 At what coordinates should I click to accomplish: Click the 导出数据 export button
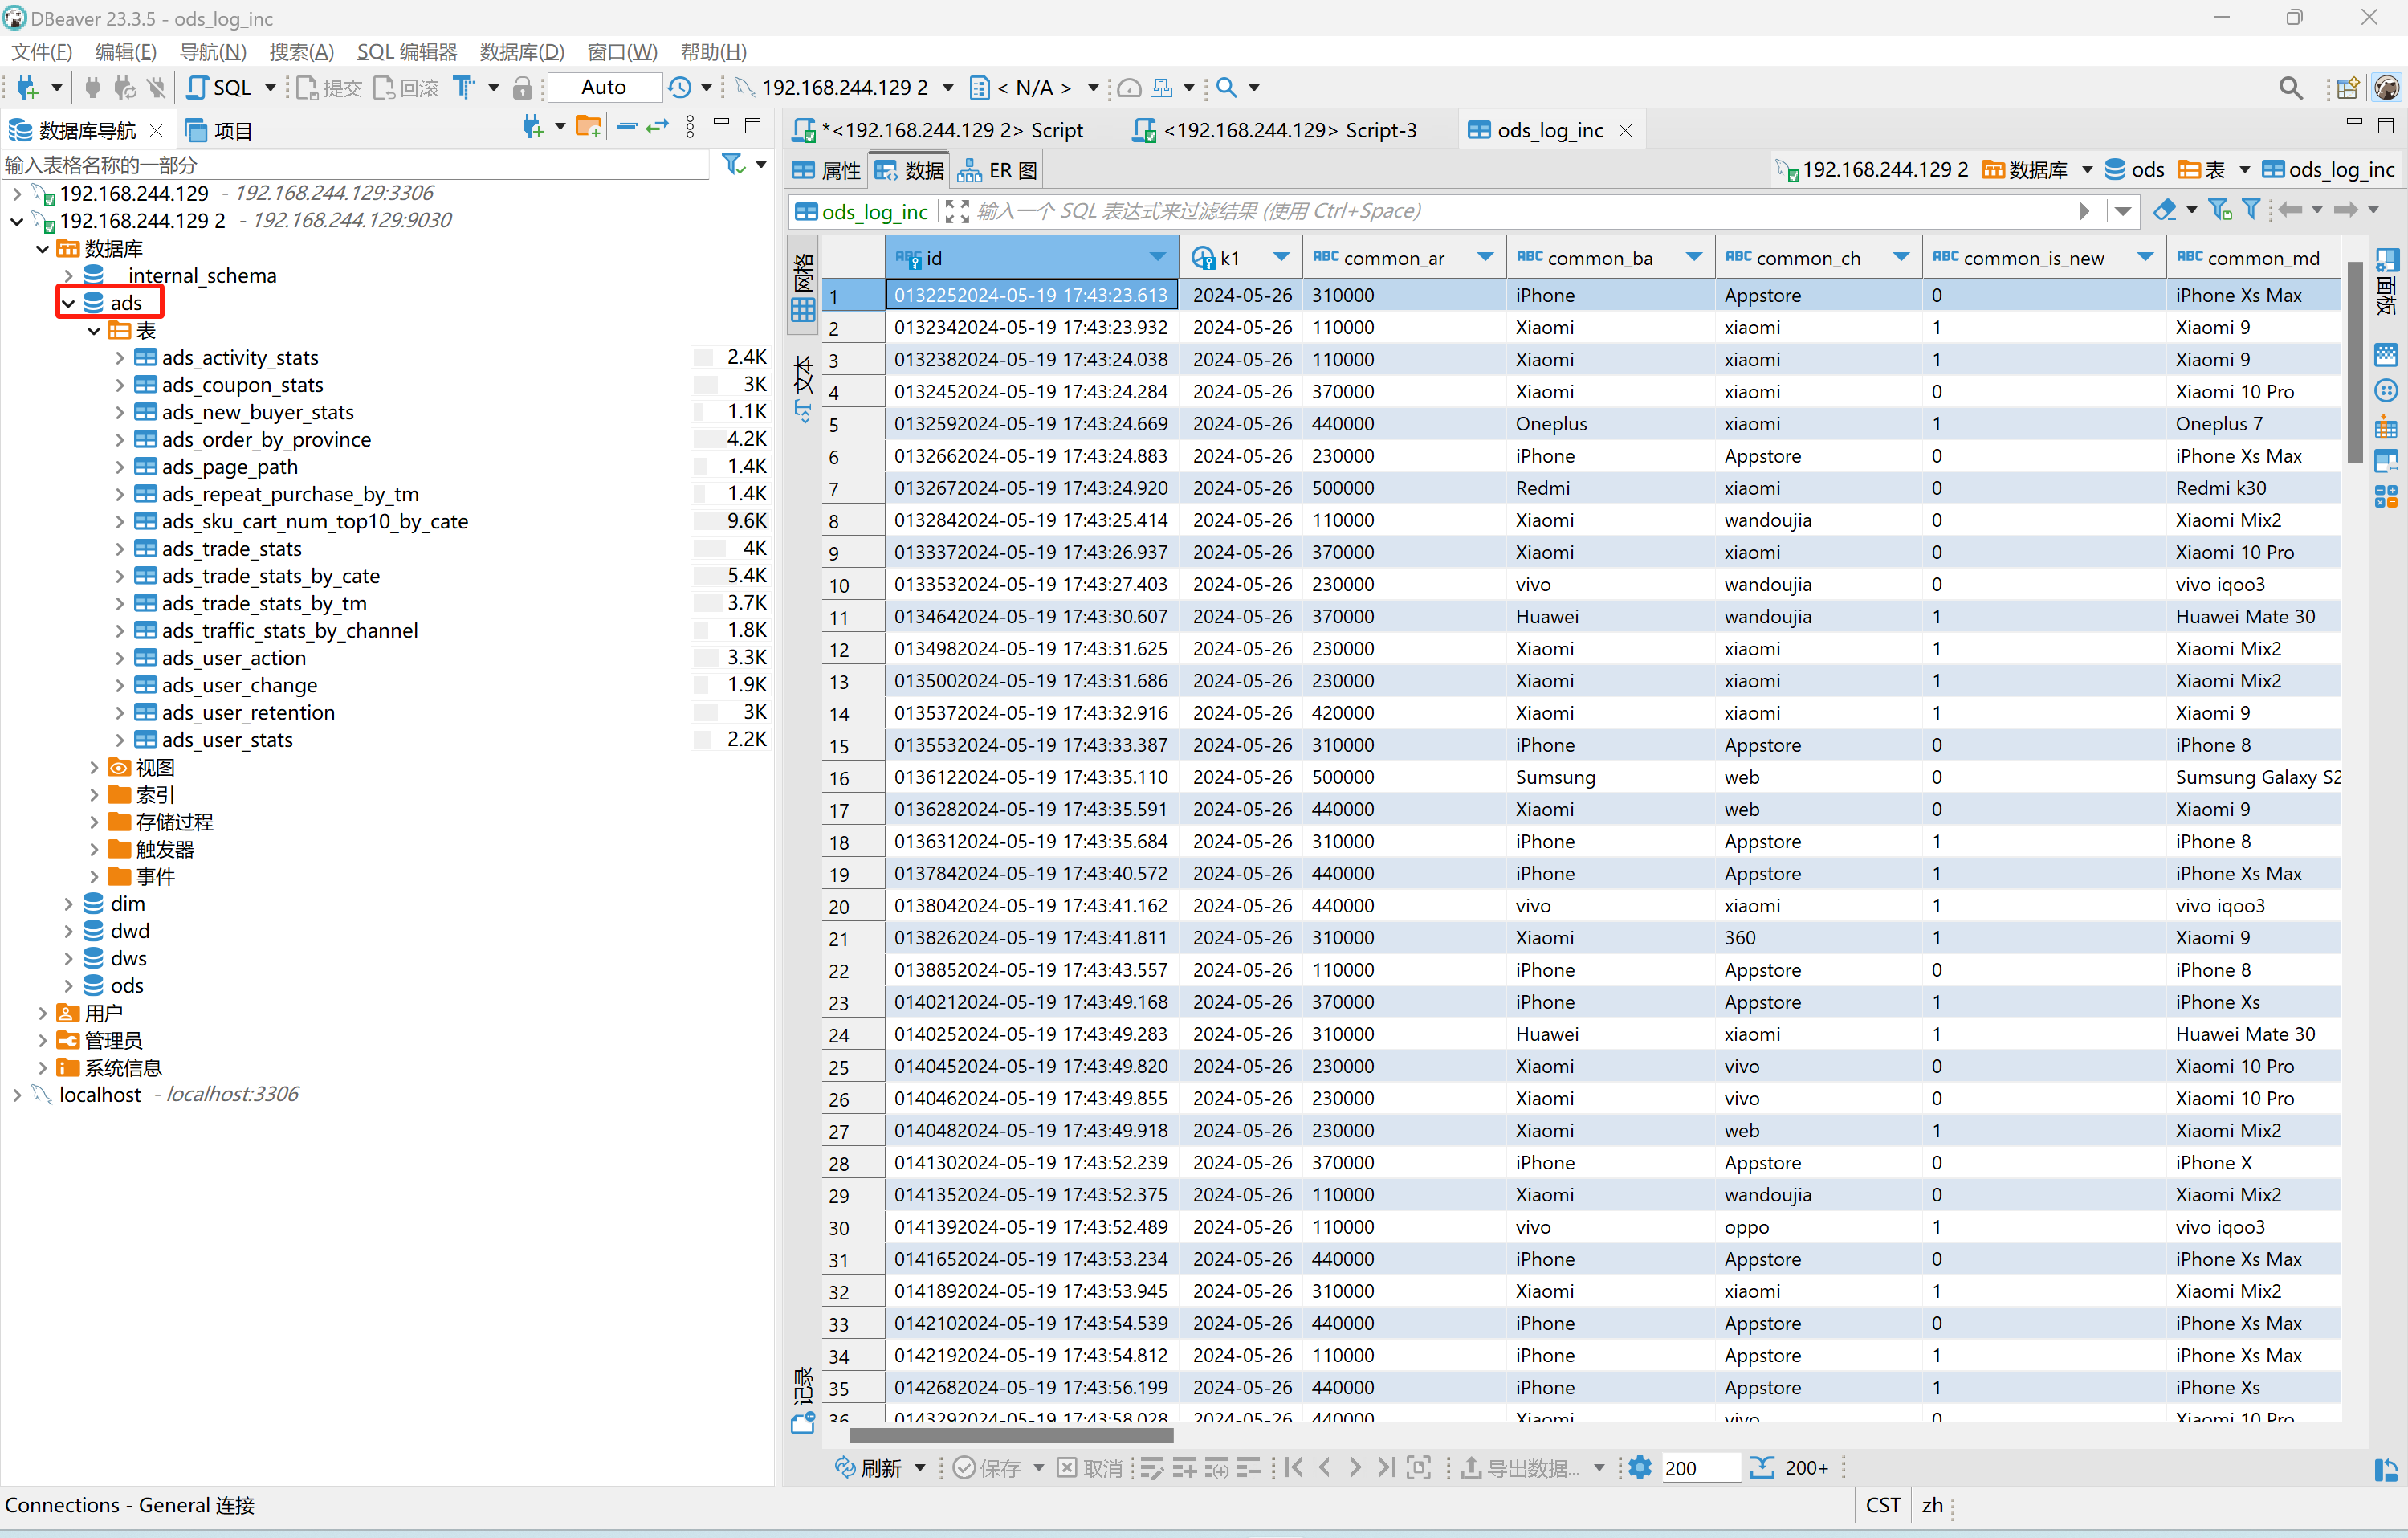click(1521, 1468)
